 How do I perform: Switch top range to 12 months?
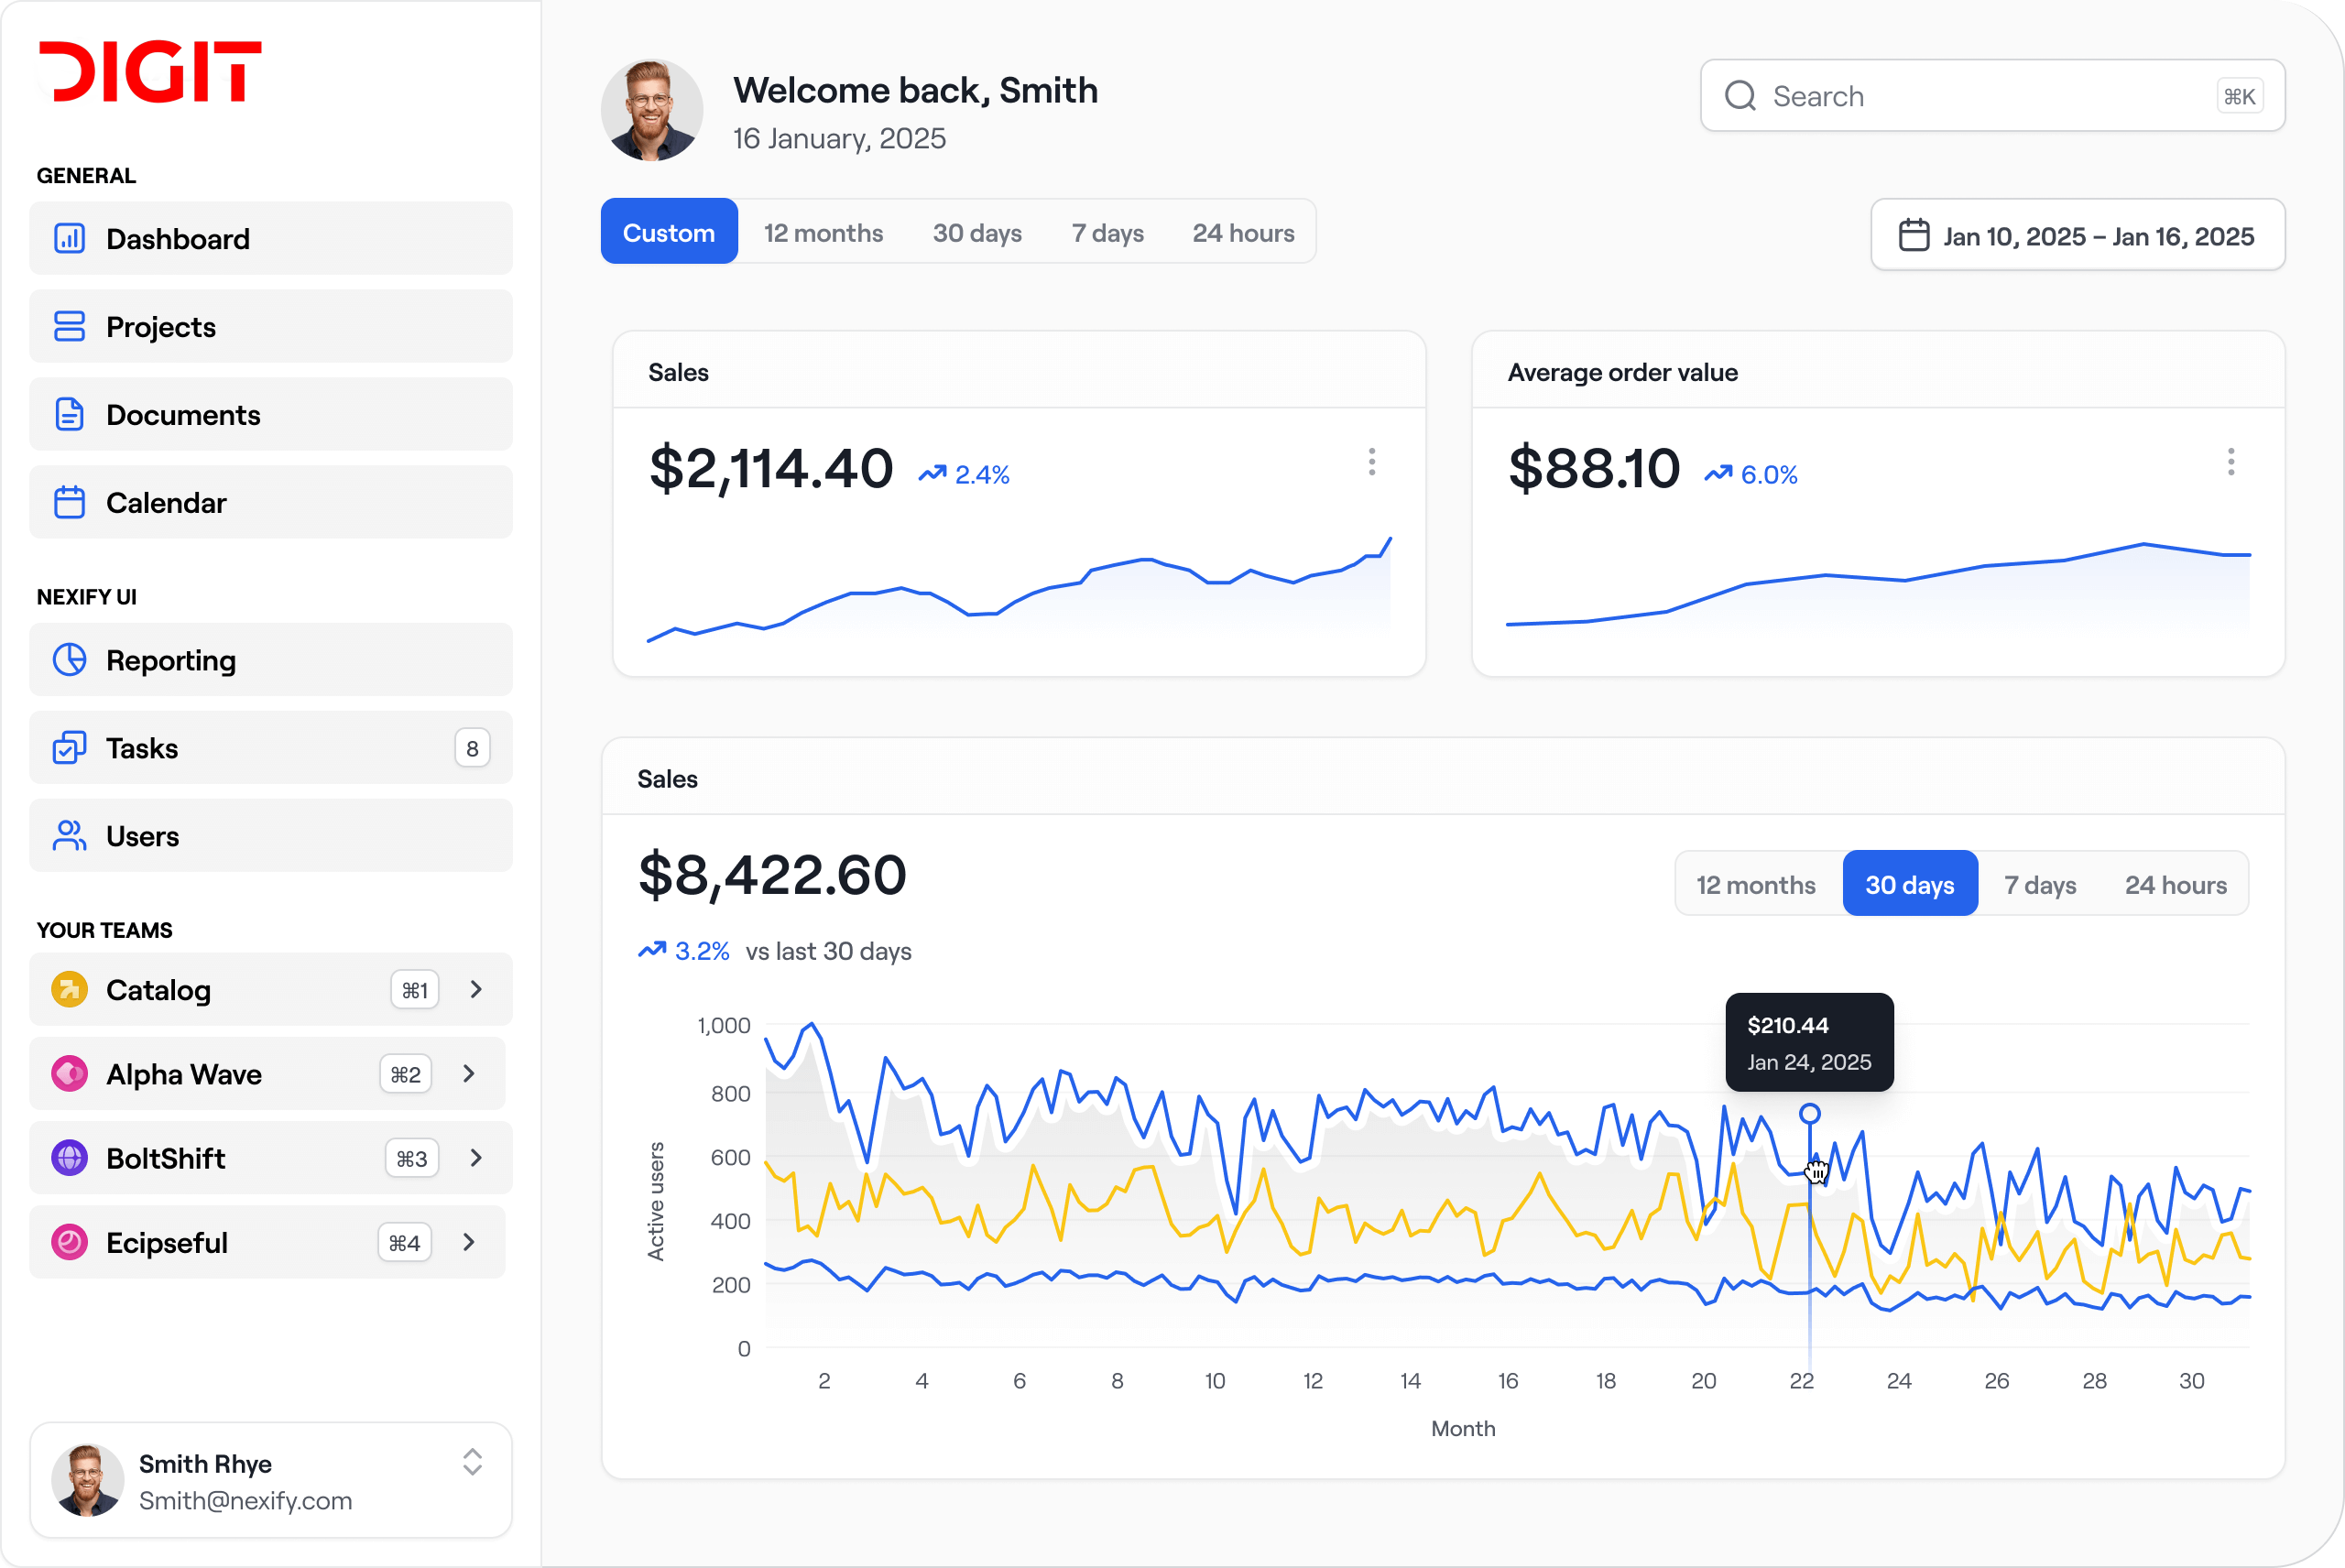coord(823,233)
